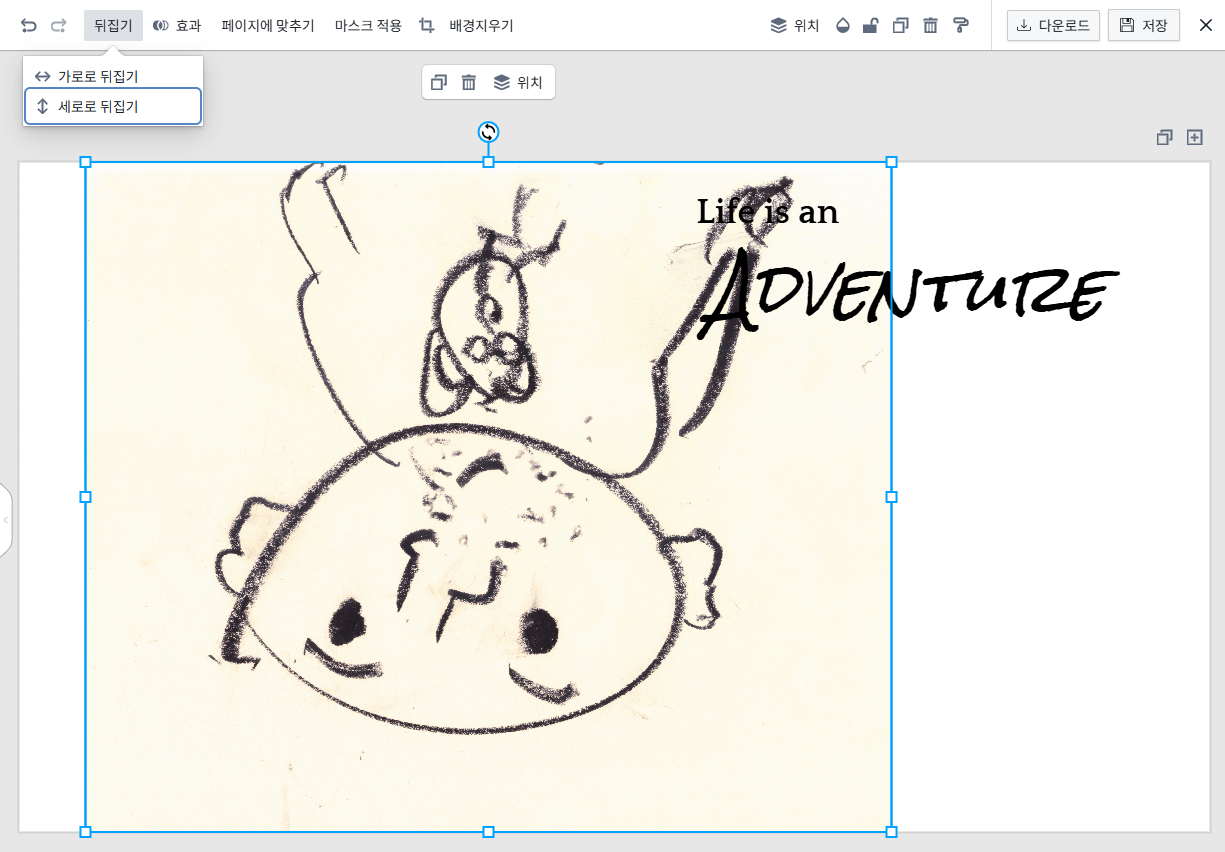1225x852 pixels.
Task: Click duplicate icon in top toolbar
Action: [901, 26]
